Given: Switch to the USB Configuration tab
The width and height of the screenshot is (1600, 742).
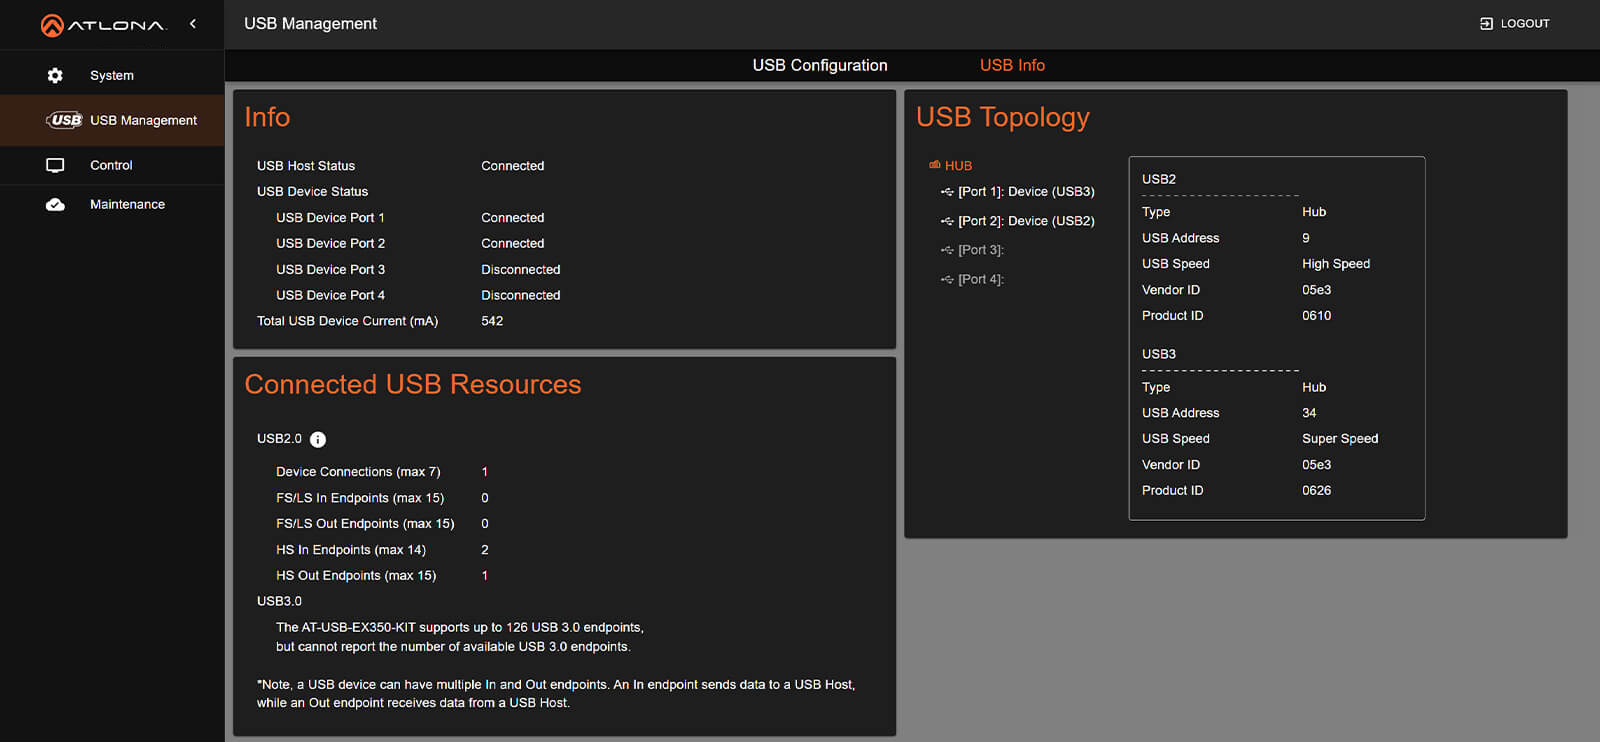Looking at the screenshot, I should [819, 65].
